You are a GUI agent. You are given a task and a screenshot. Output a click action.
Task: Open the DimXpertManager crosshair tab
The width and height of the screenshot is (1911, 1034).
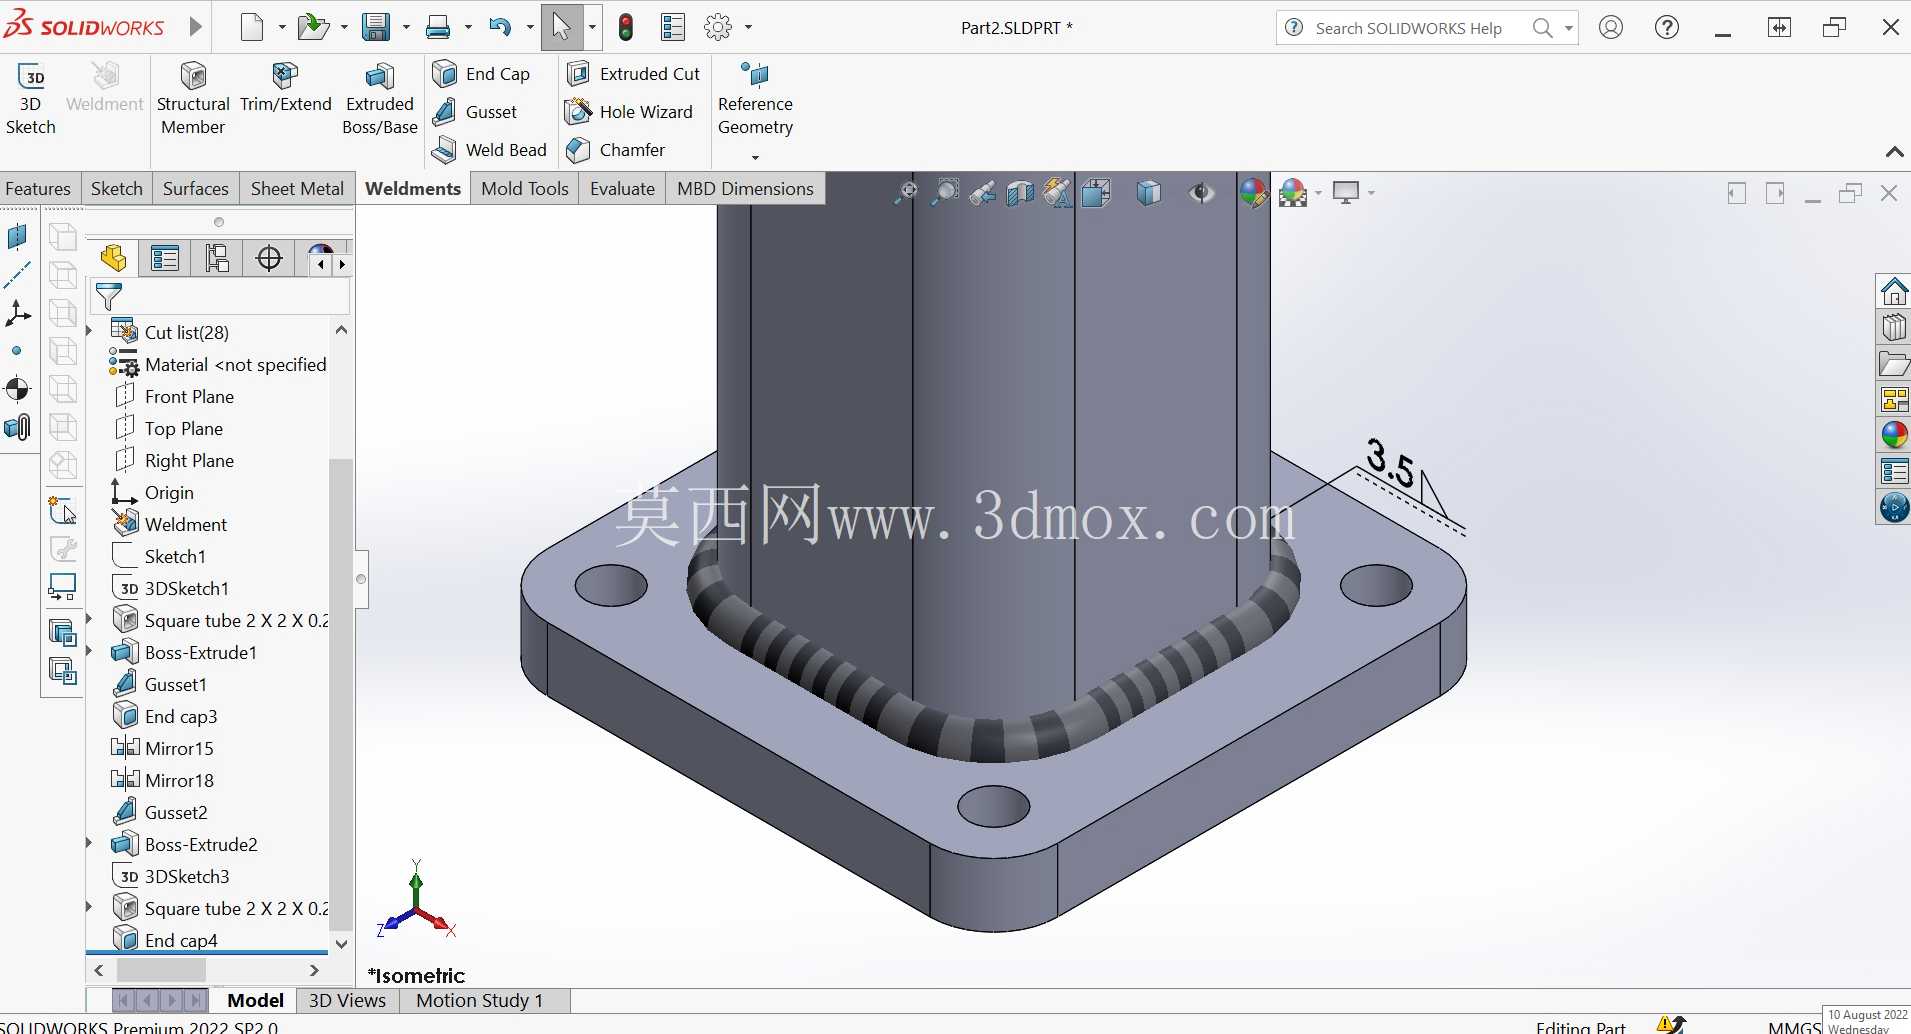269,259
